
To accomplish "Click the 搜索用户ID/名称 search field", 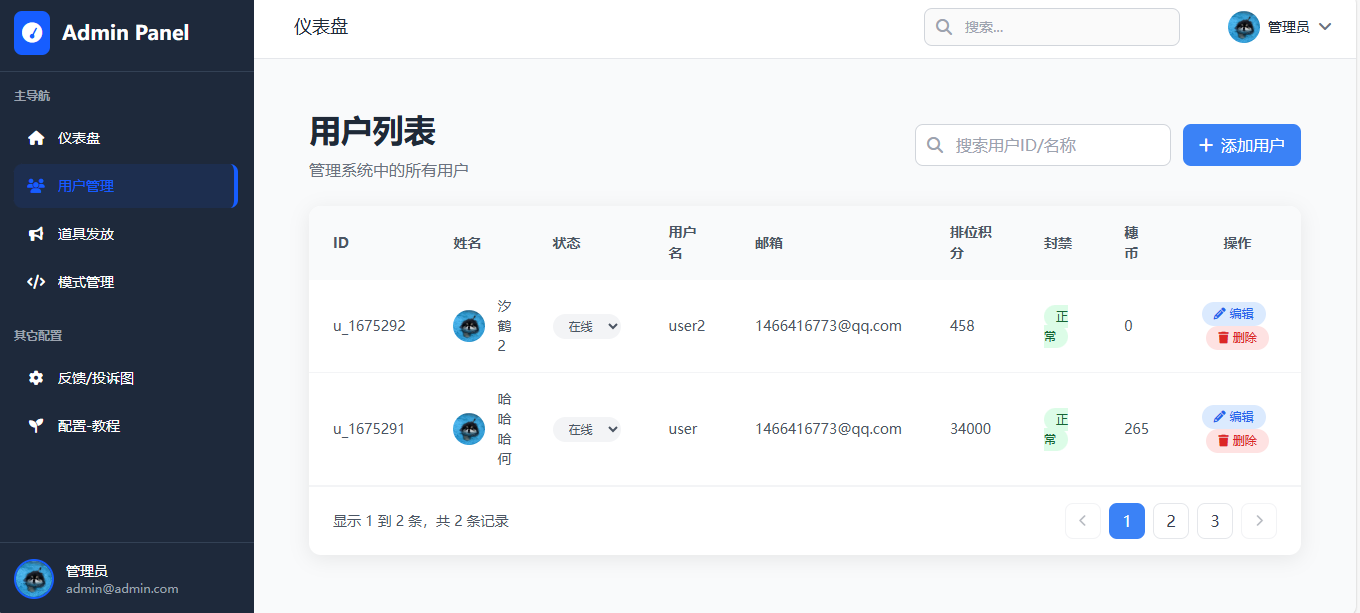I will 1042,144.
